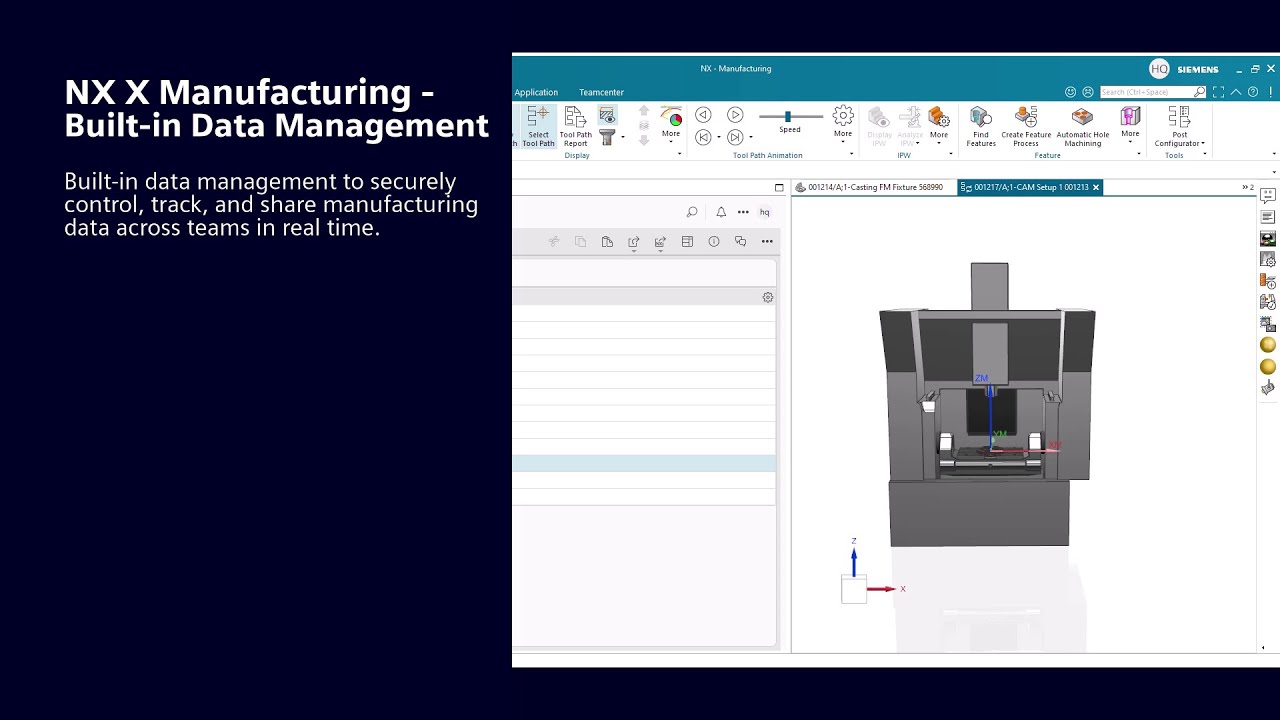
Task: Open the Application ribbon tab
Action: 536,92
